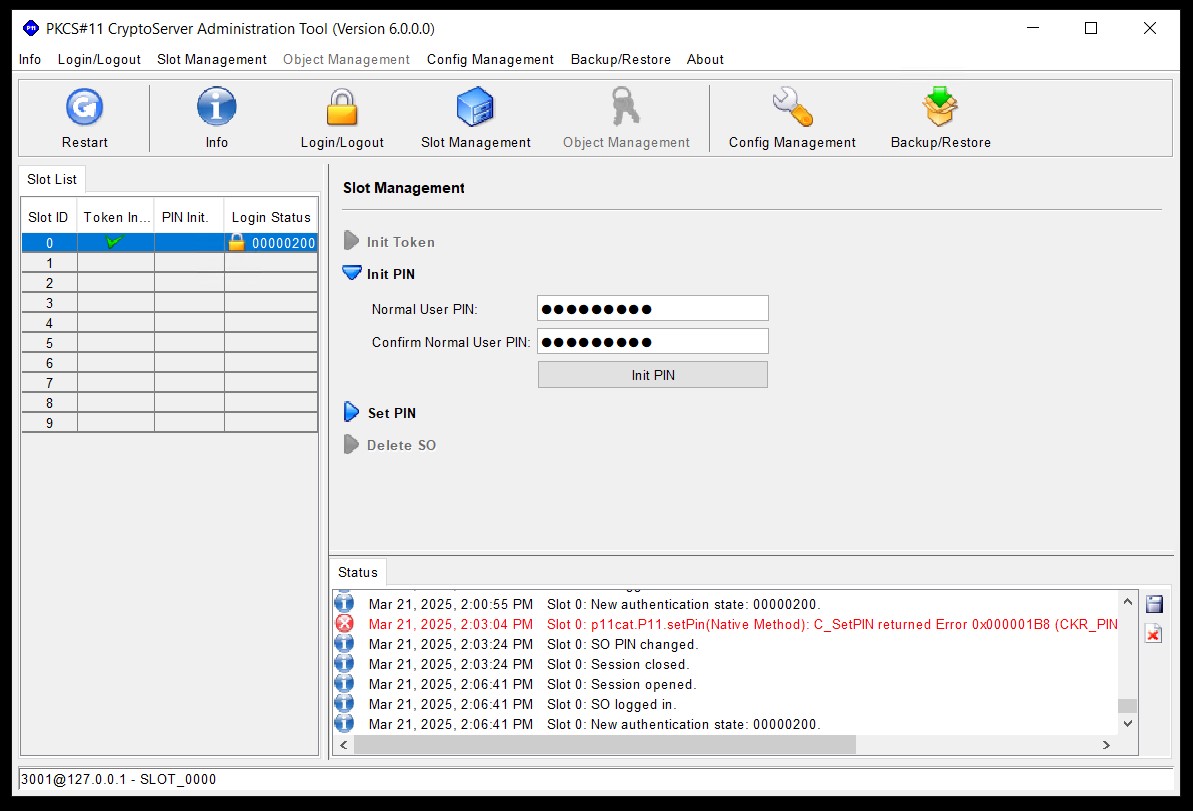
Task: Open the Info toolbar icon
Action: pyautogui.click(x=217, y=107)
